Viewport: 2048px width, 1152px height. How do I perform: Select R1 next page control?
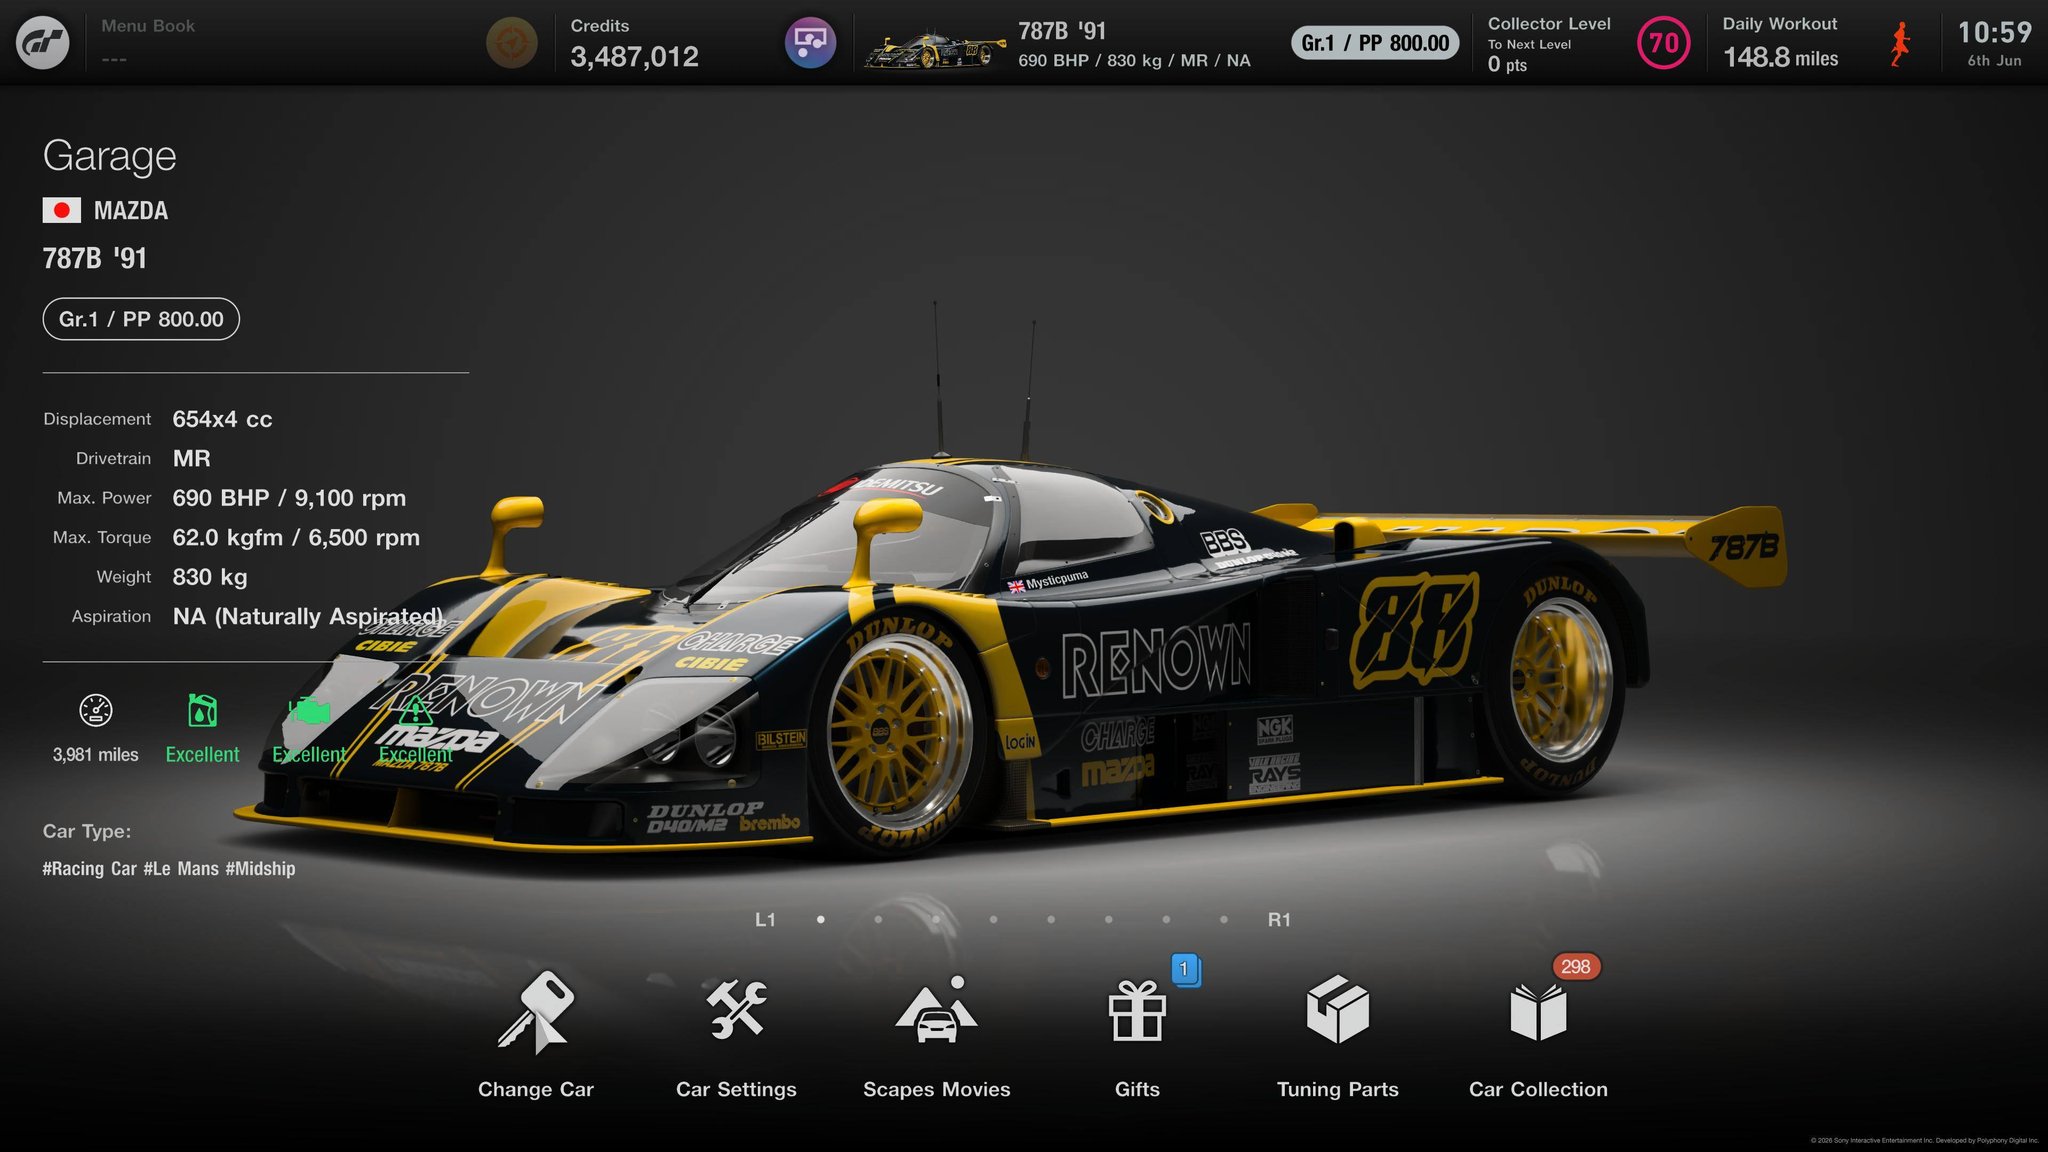[1279, 920]
